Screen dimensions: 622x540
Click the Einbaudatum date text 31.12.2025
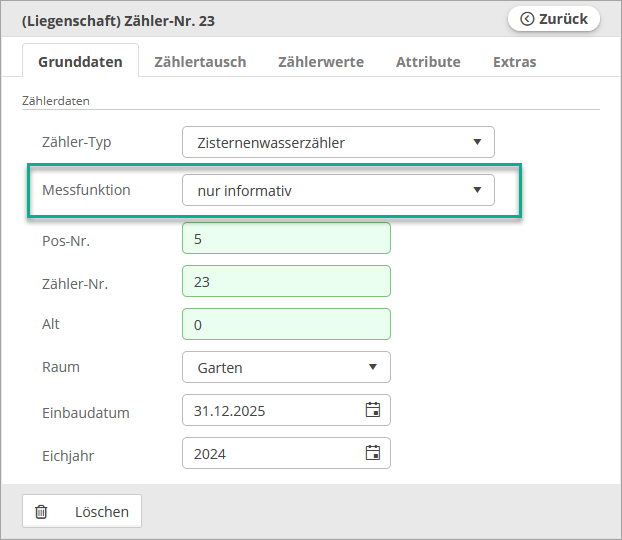click(x=232, y=411)
